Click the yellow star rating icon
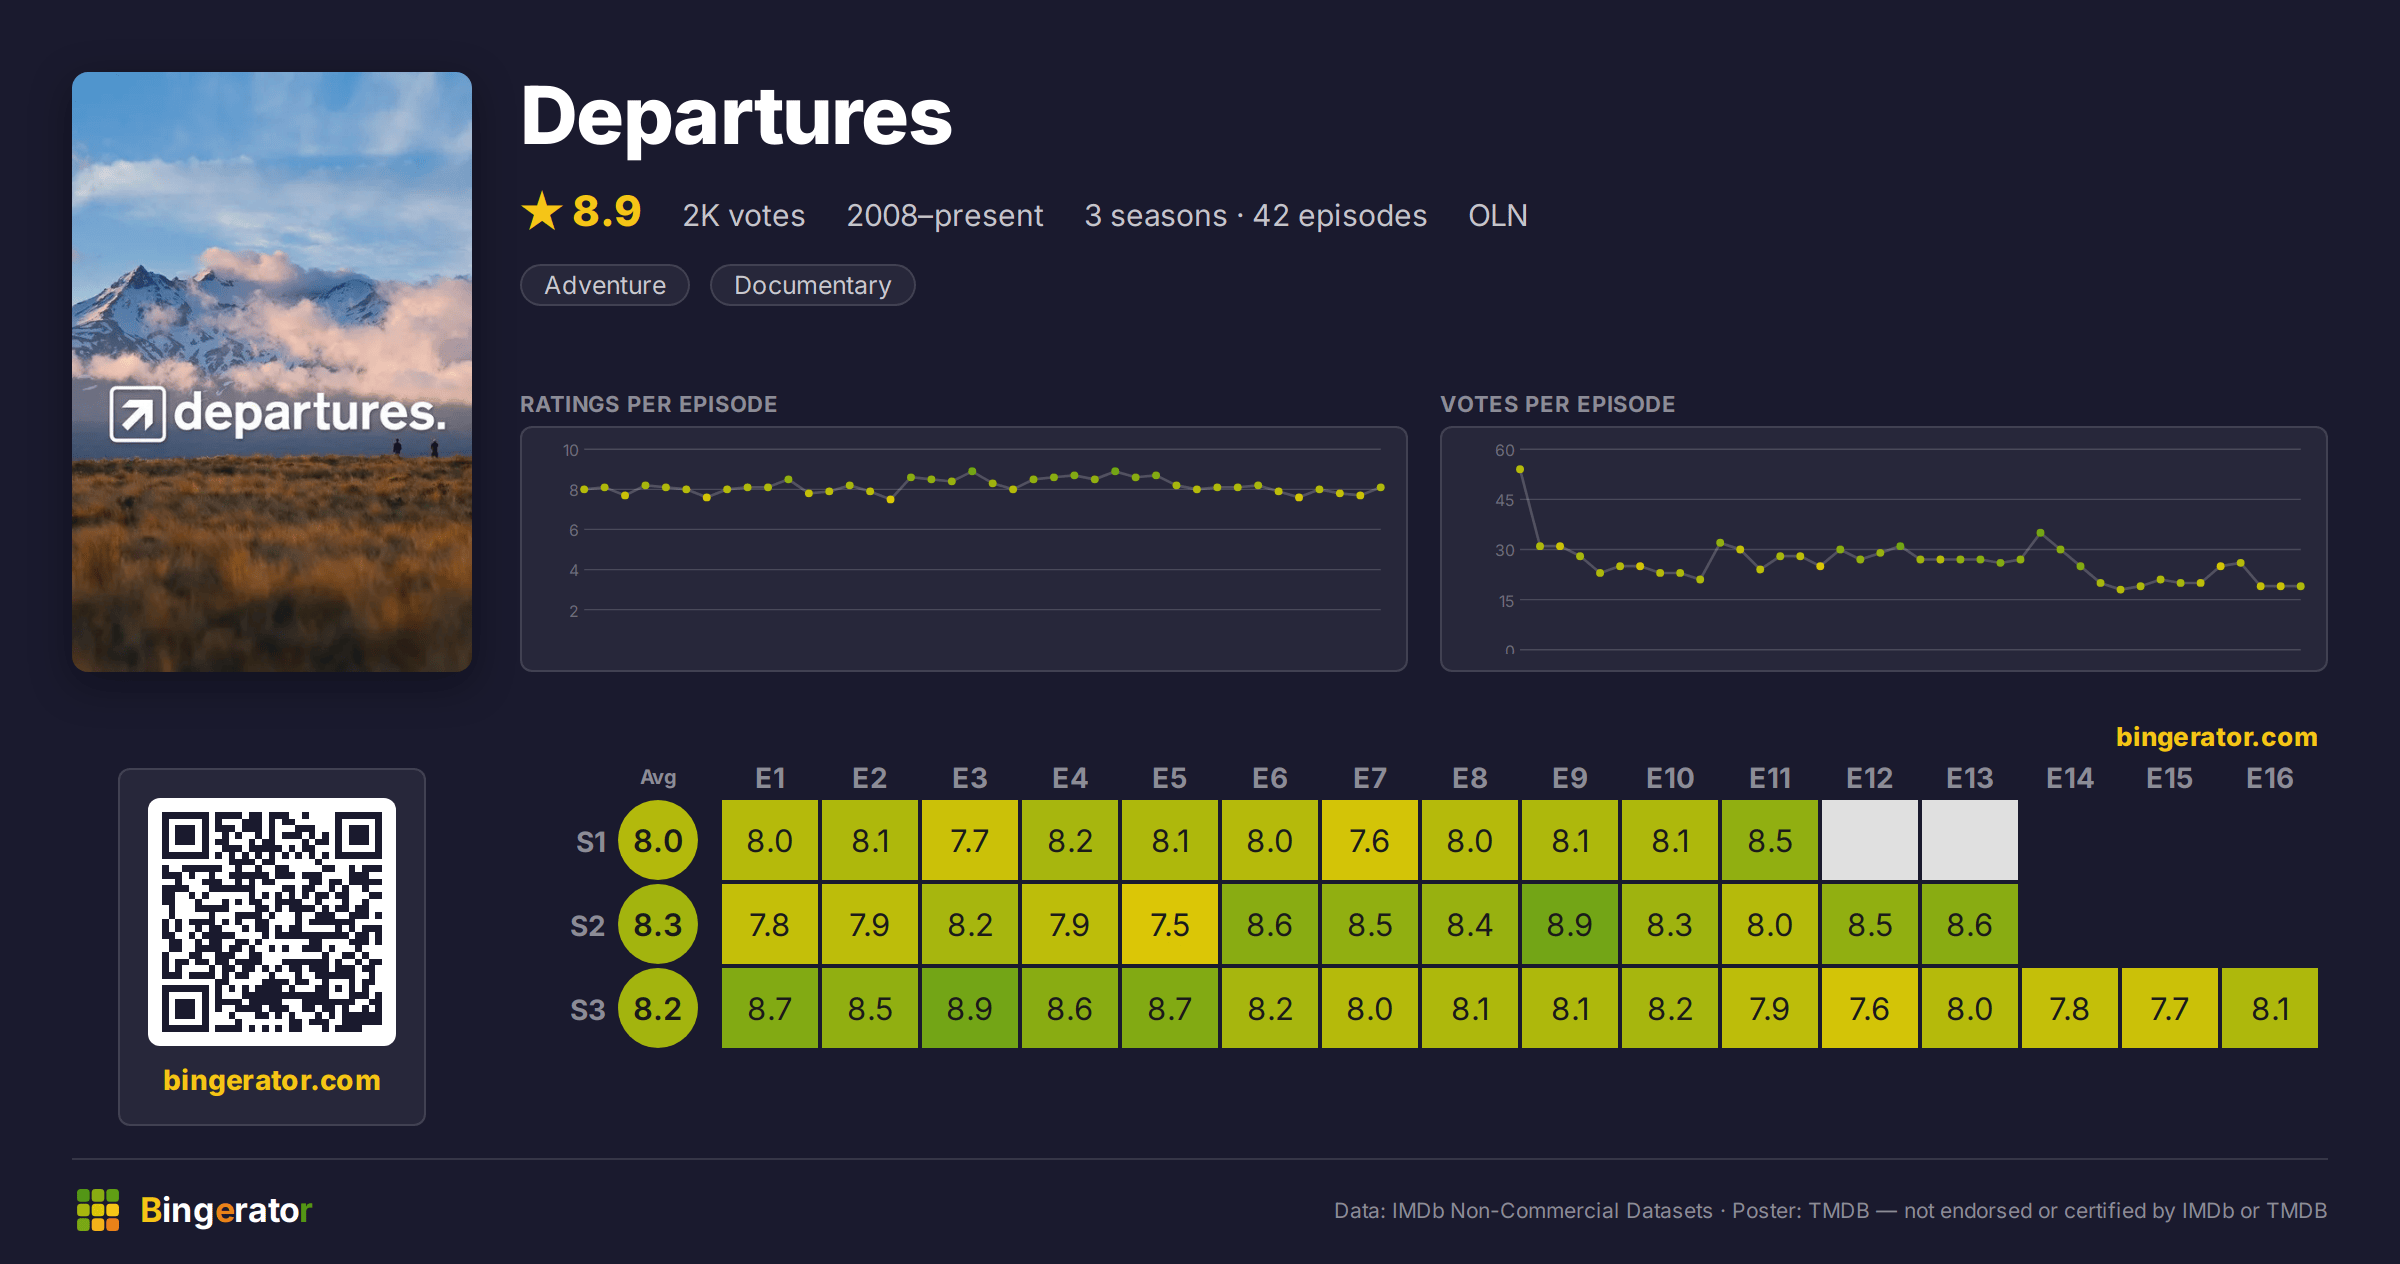The width and height of the screenshot is (2400, 1264). (542, 211)
